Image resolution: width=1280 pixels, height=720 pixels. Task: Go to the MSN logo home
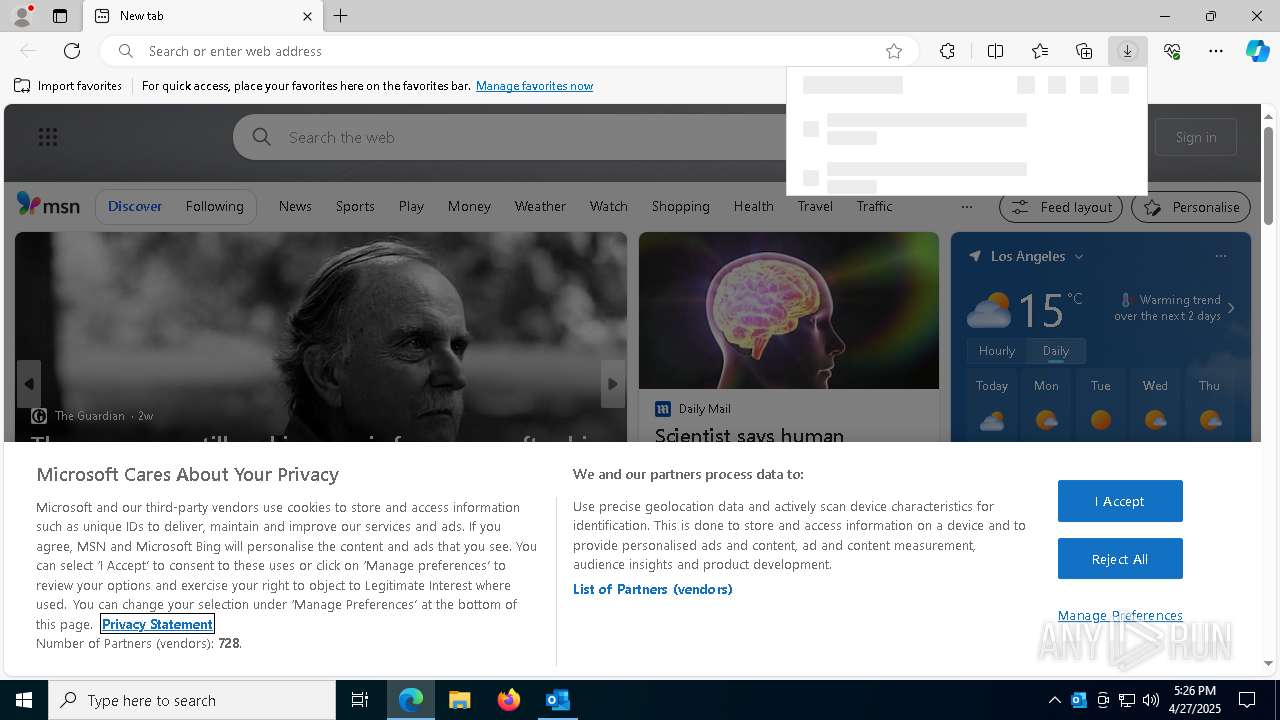[x=48, y=206]
